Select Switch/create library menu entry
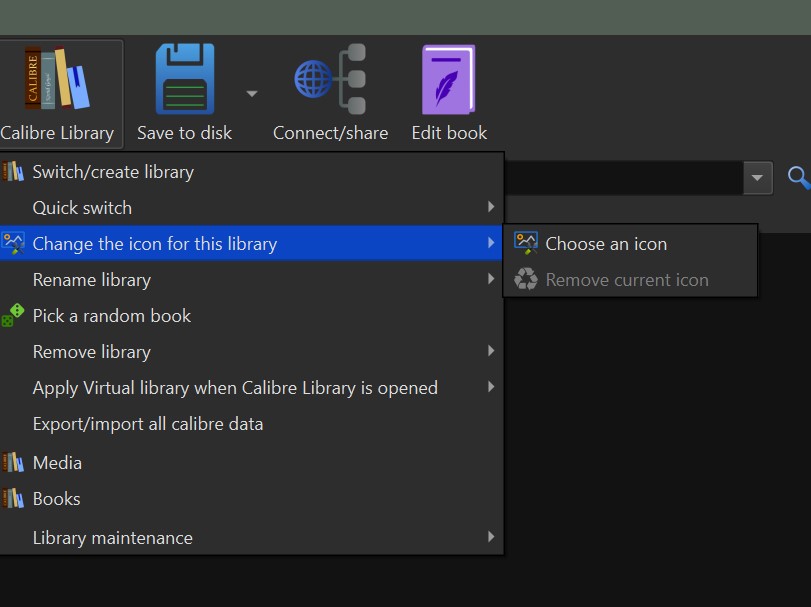811x607 pixels. 113,172
